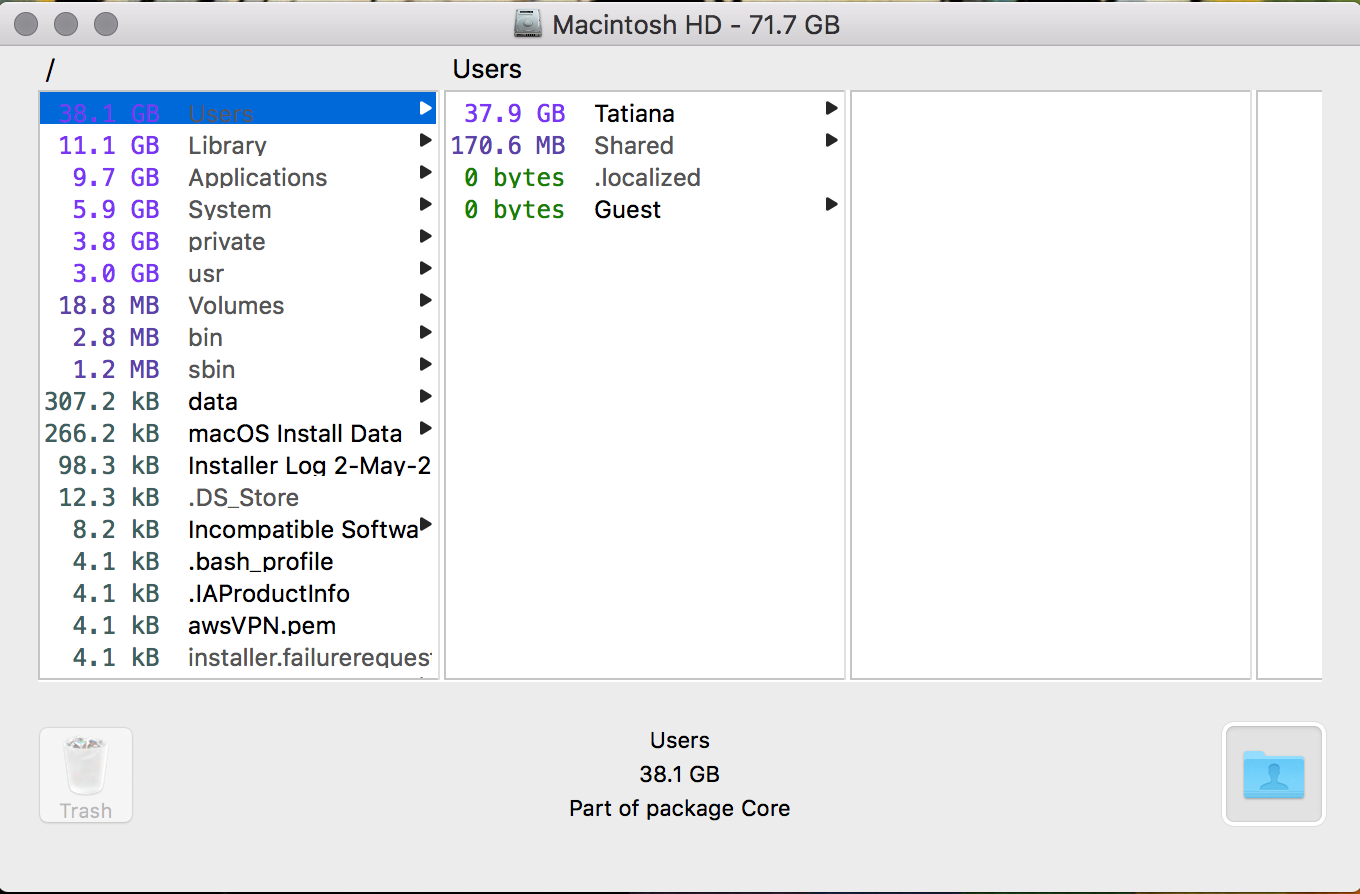Select the .DS_Store file
The width and height of the screenshot is (1360, 894).
[x=242, y=497]
